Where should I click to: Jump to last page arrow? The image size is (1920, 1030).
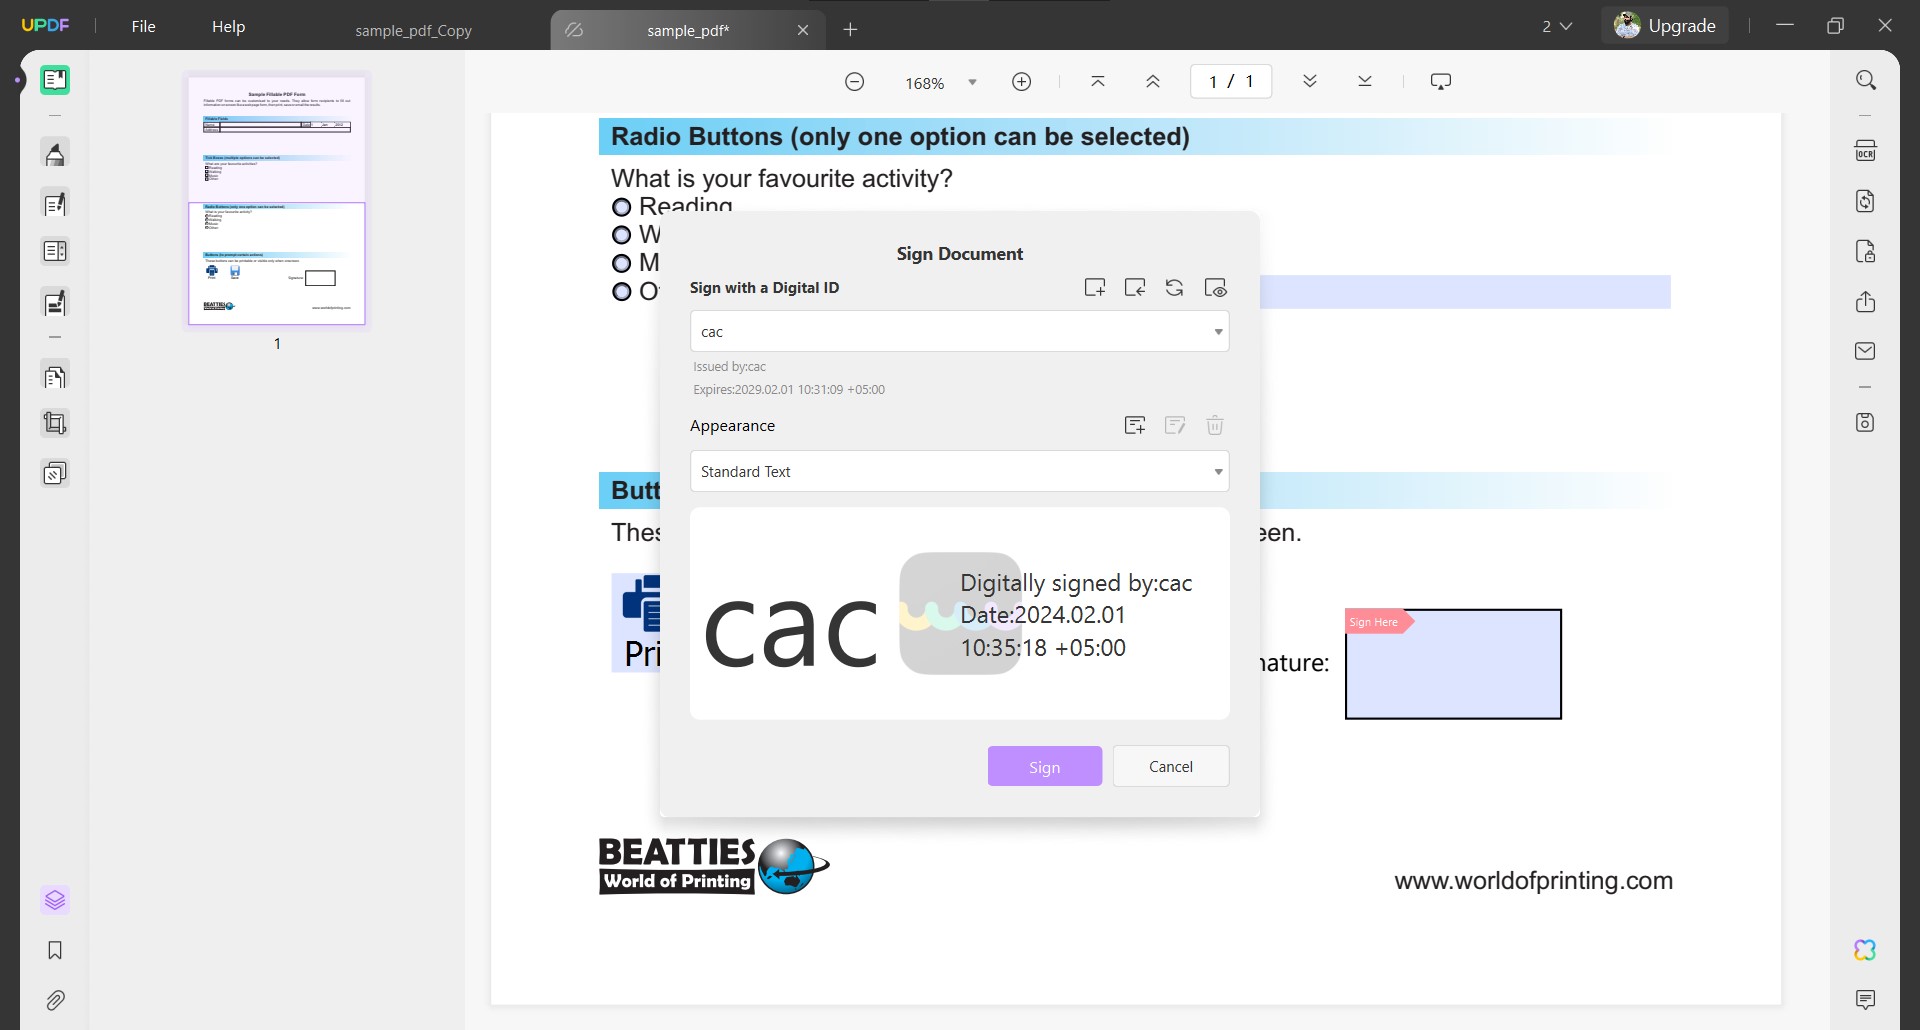[1365, 82]
